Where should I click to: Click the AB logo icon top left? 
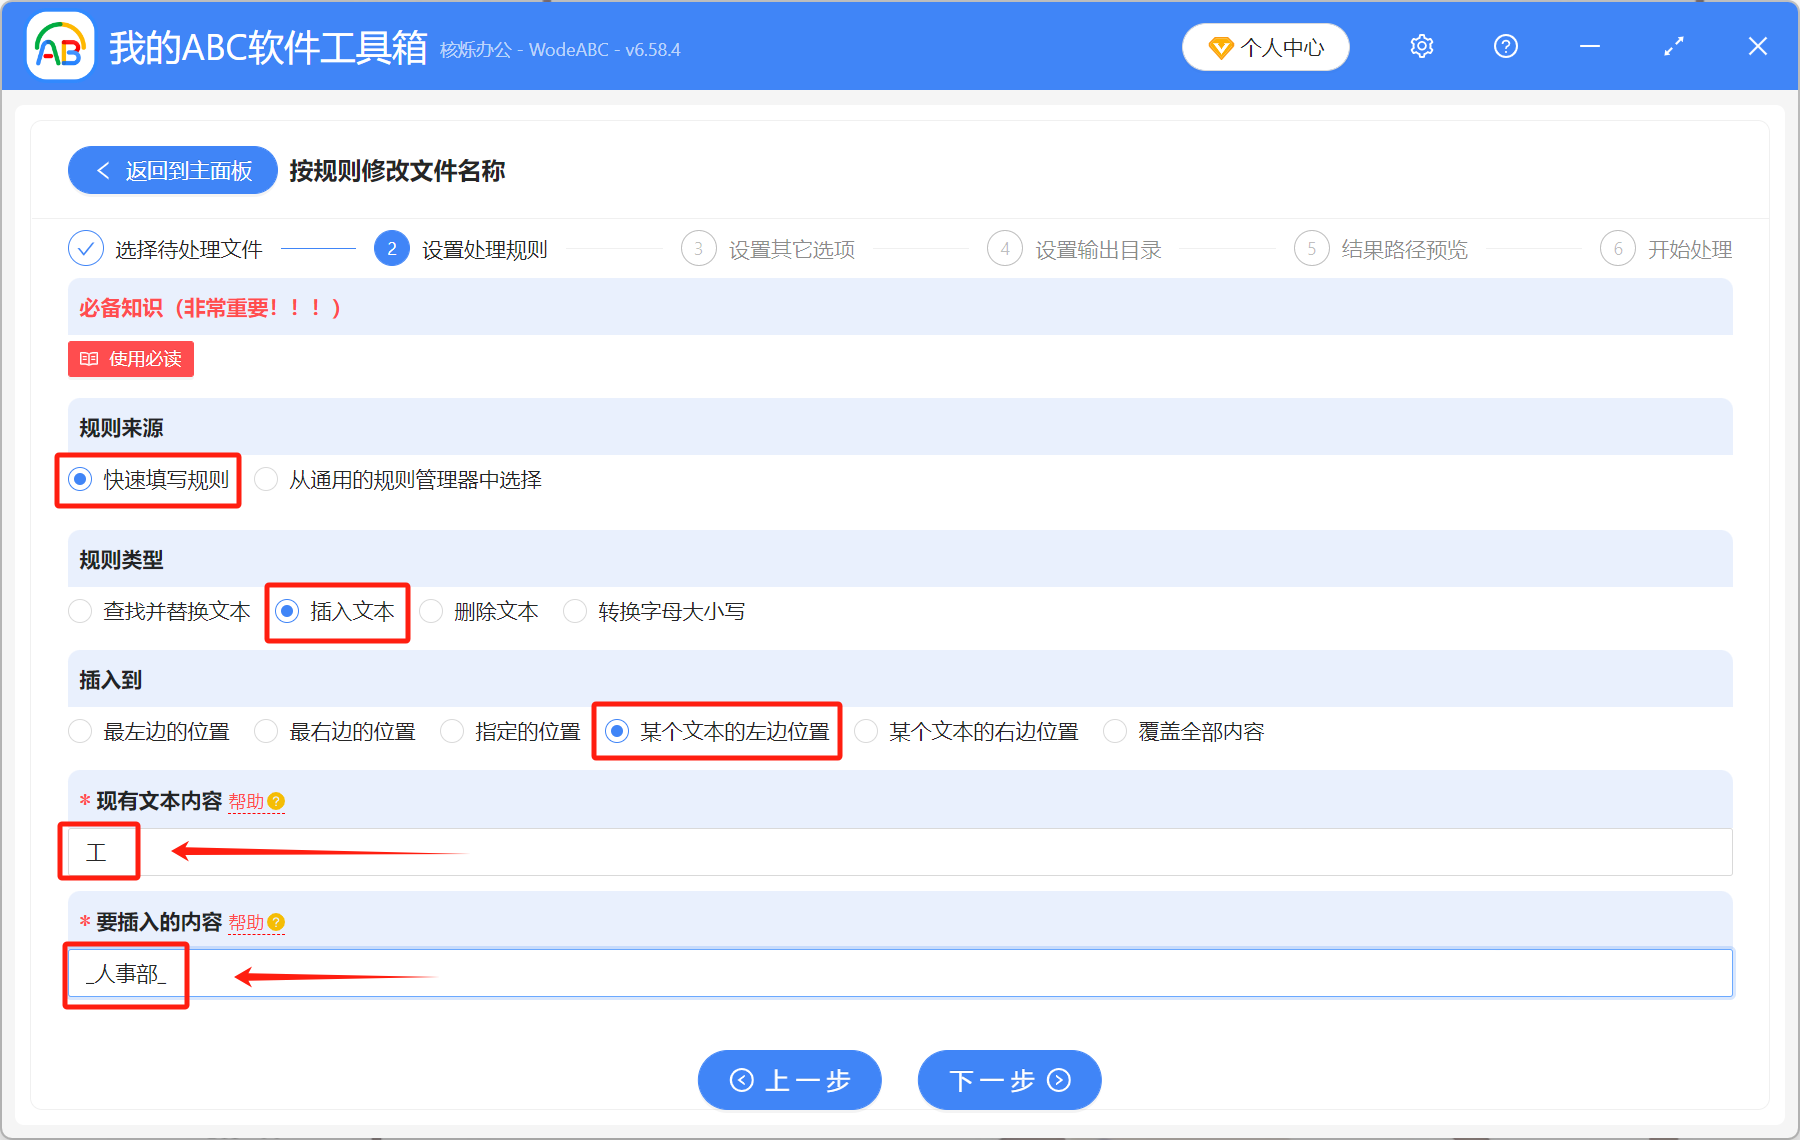59,46
